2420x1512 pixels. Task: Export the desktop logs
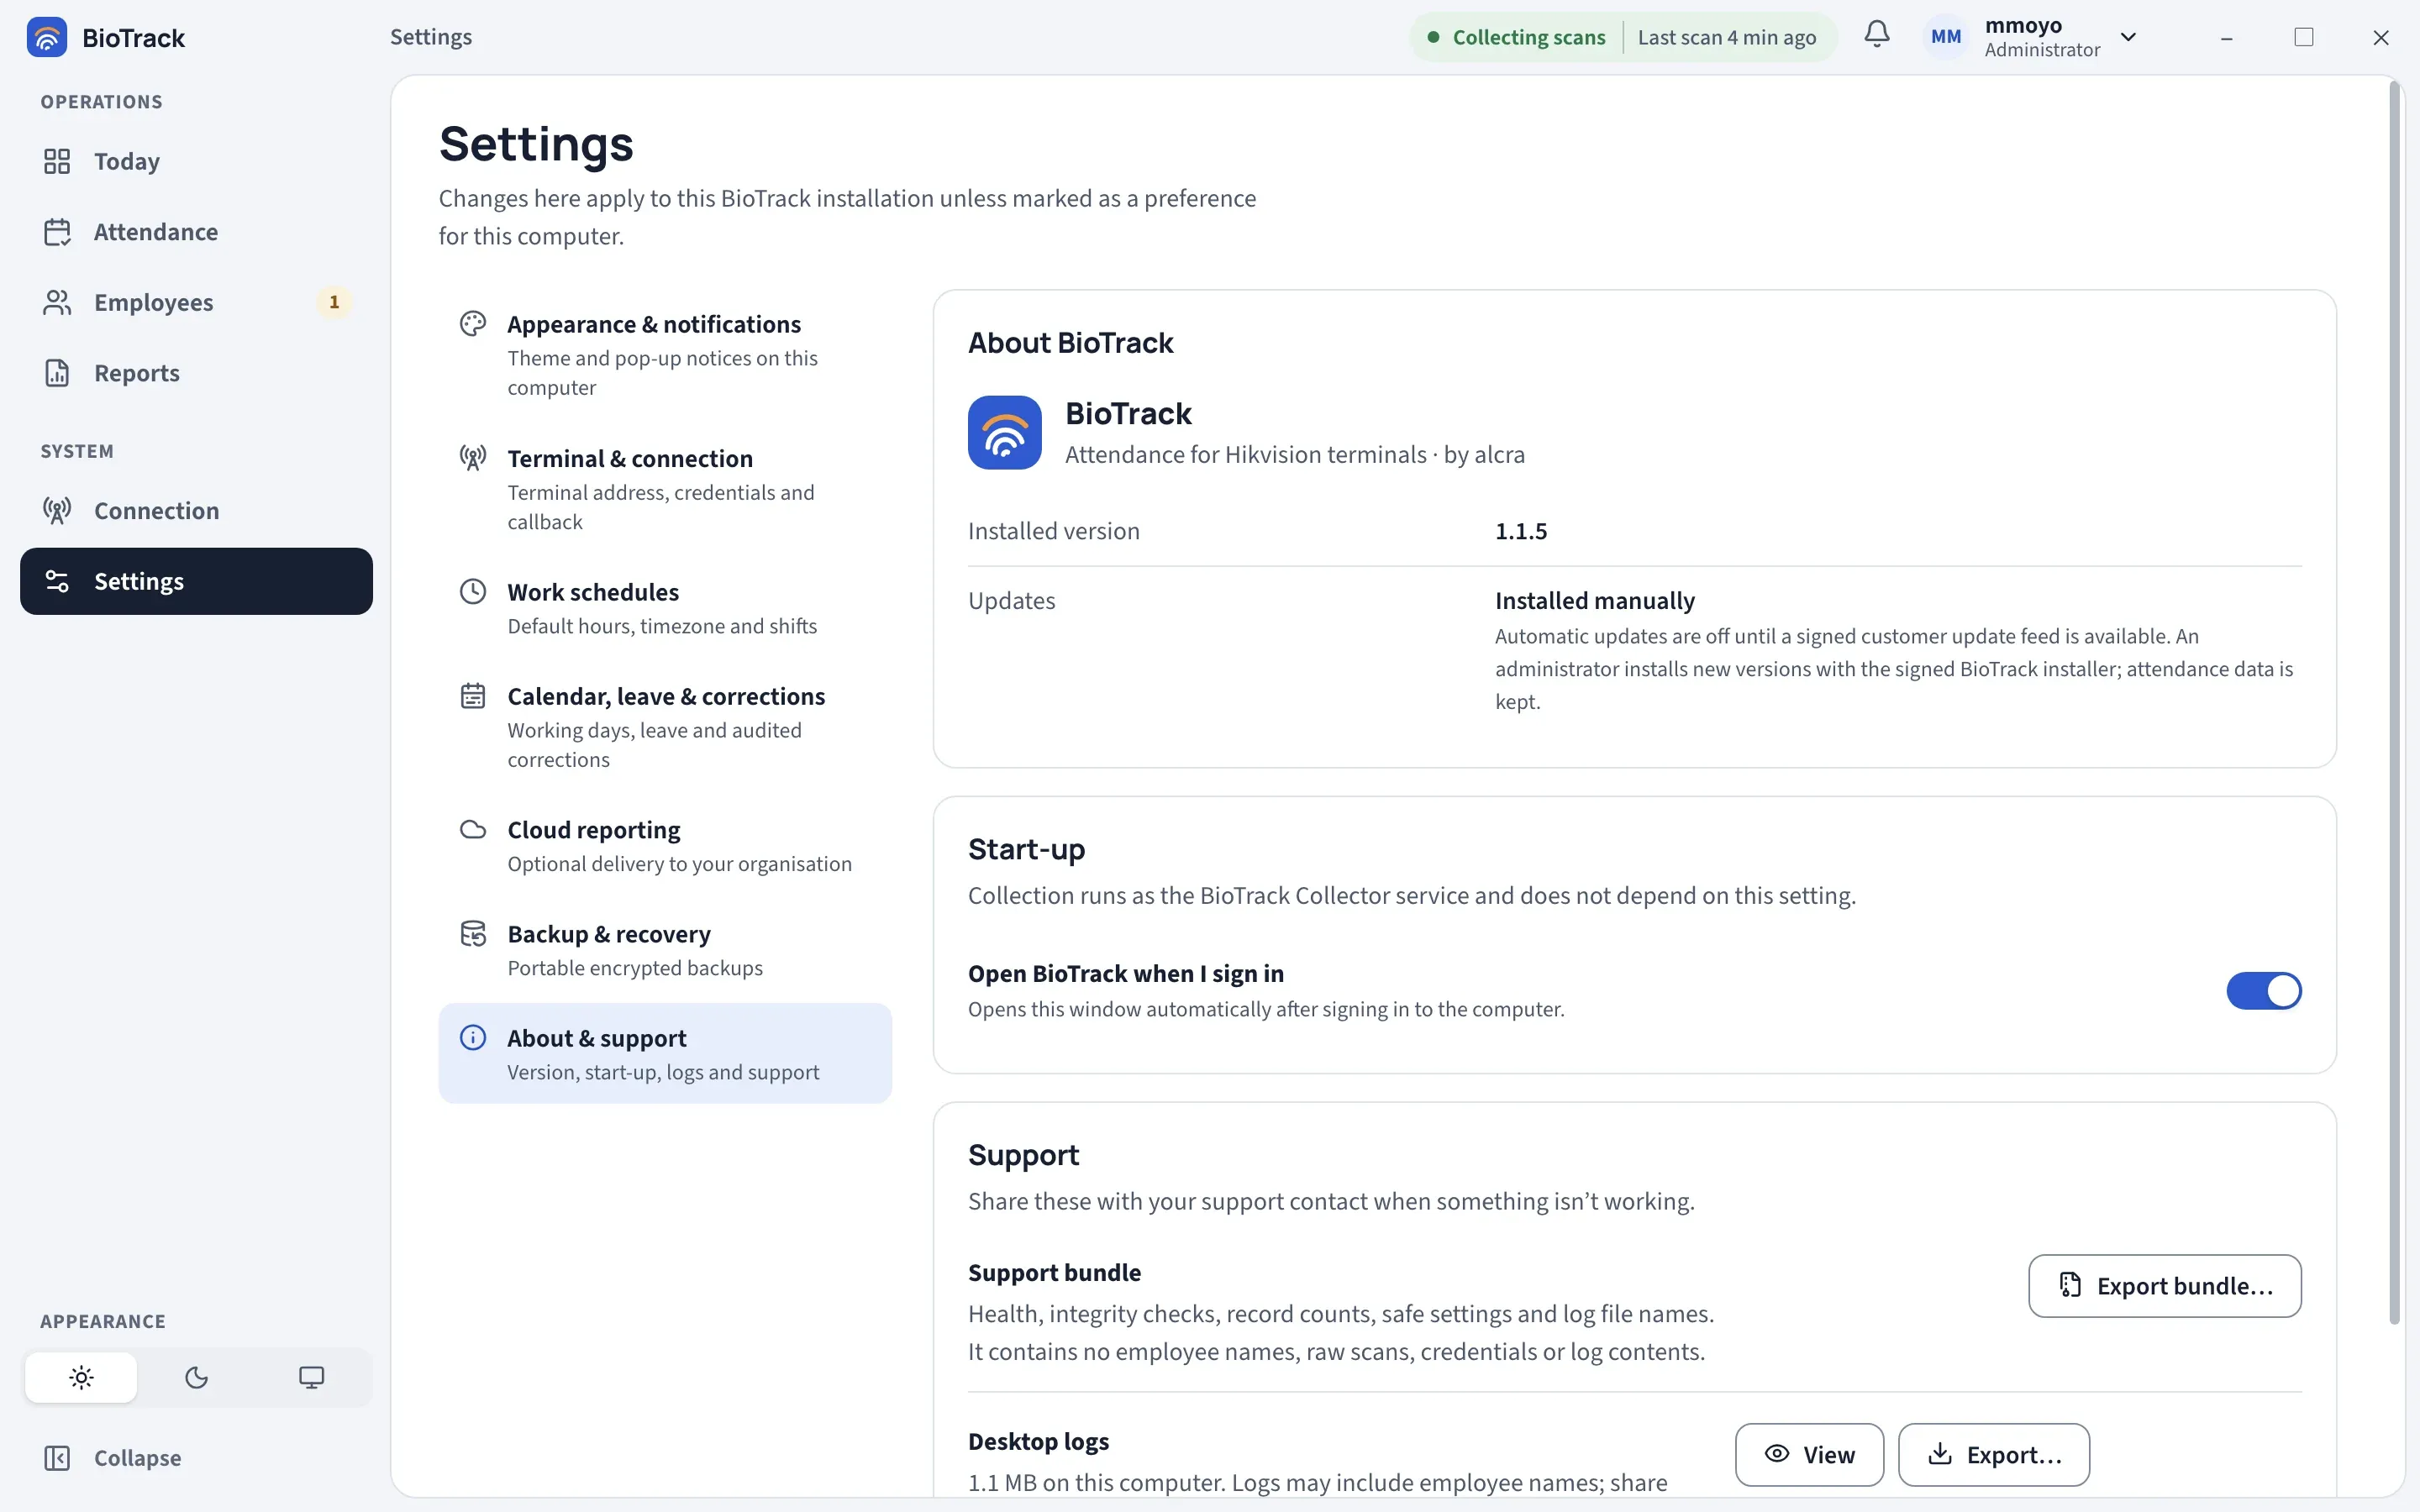click(1994, 1455)
